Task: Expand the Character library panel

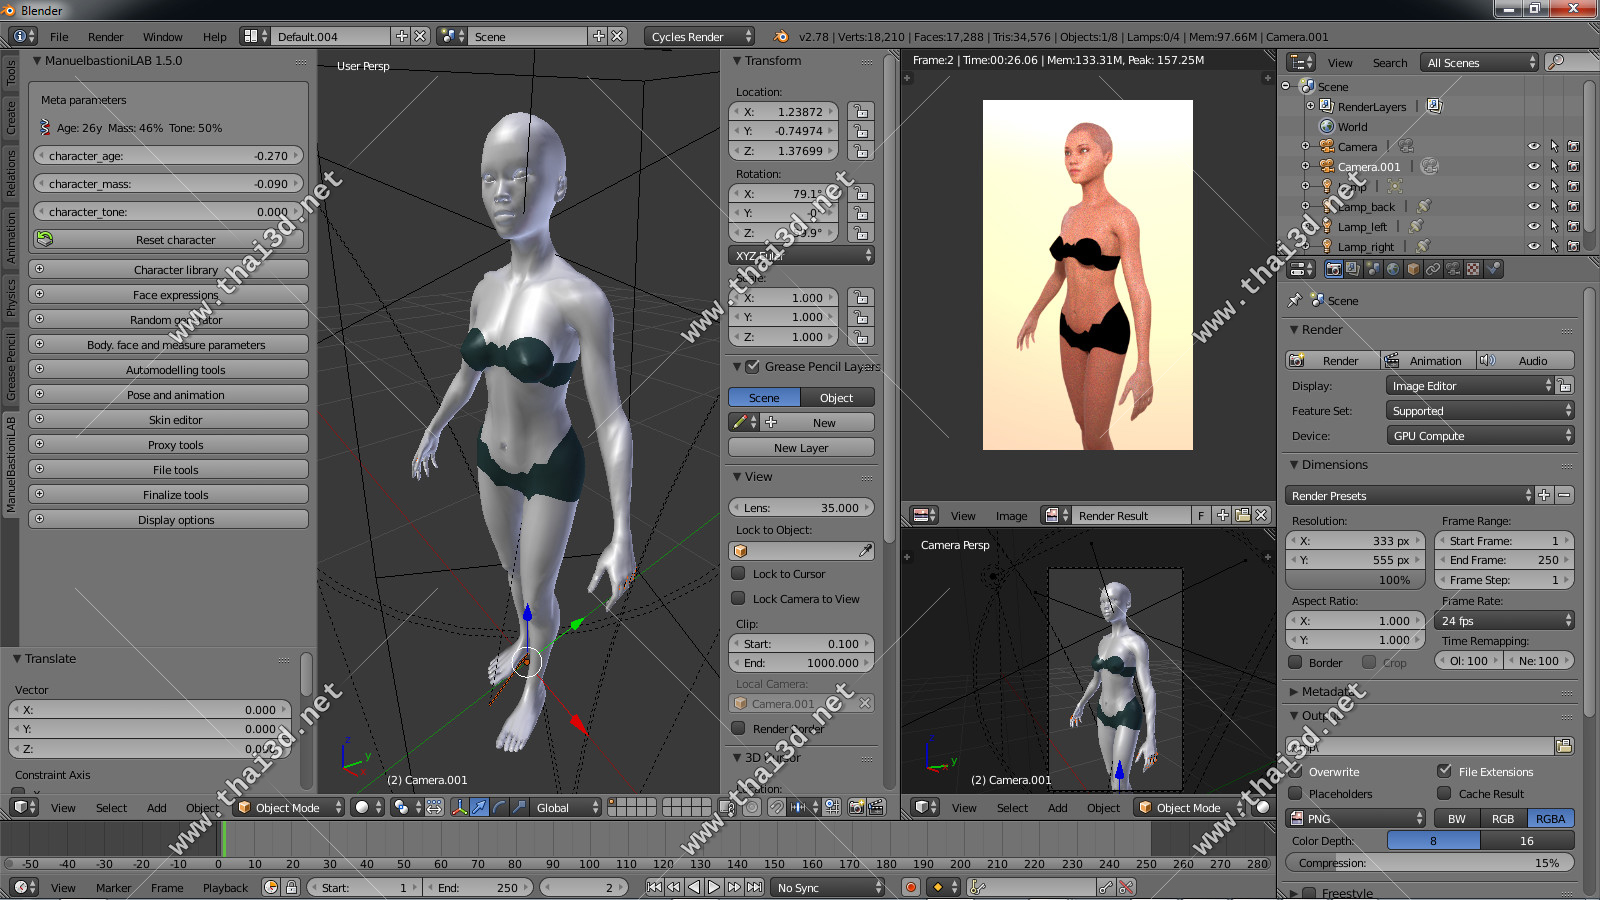Action: coord(168,269)
